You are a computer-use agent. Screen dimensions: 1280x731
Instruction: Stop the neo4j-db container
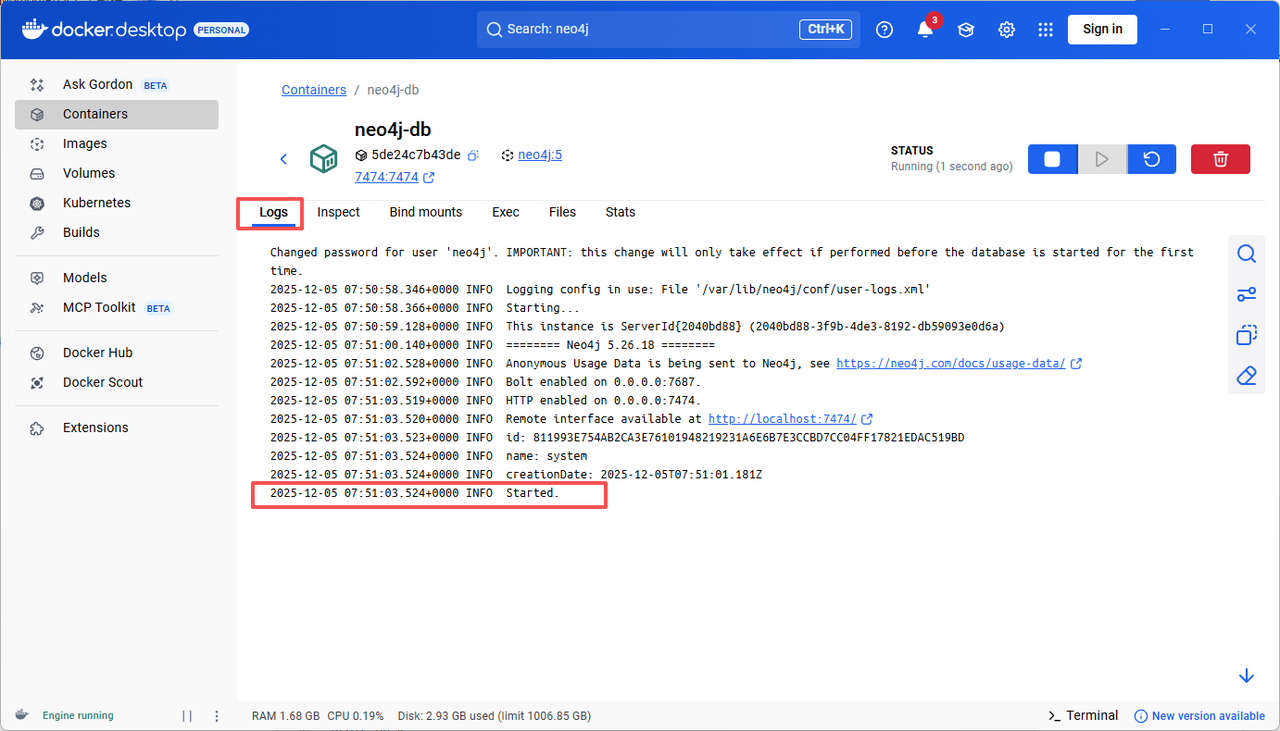pos(1052,159)
